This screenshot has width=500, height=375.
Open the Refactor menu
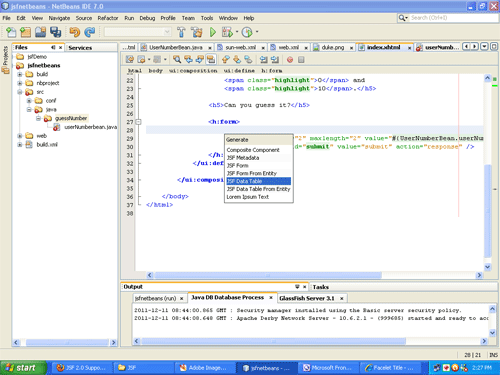tap(108, 18)
